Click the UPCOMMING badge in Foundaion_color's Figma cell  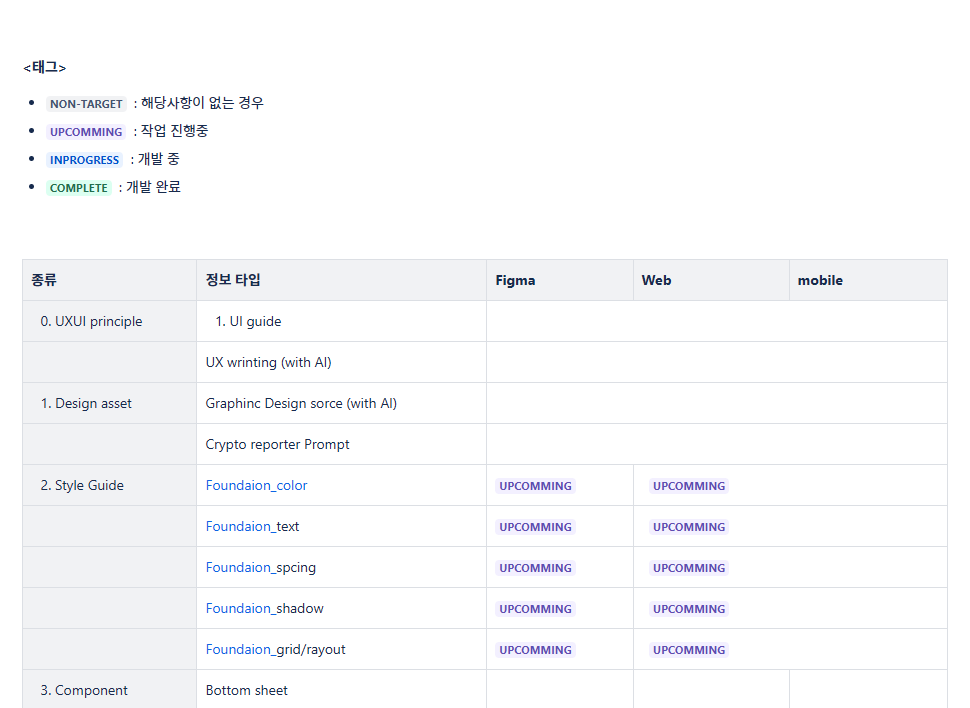click(x=535, y=485)
